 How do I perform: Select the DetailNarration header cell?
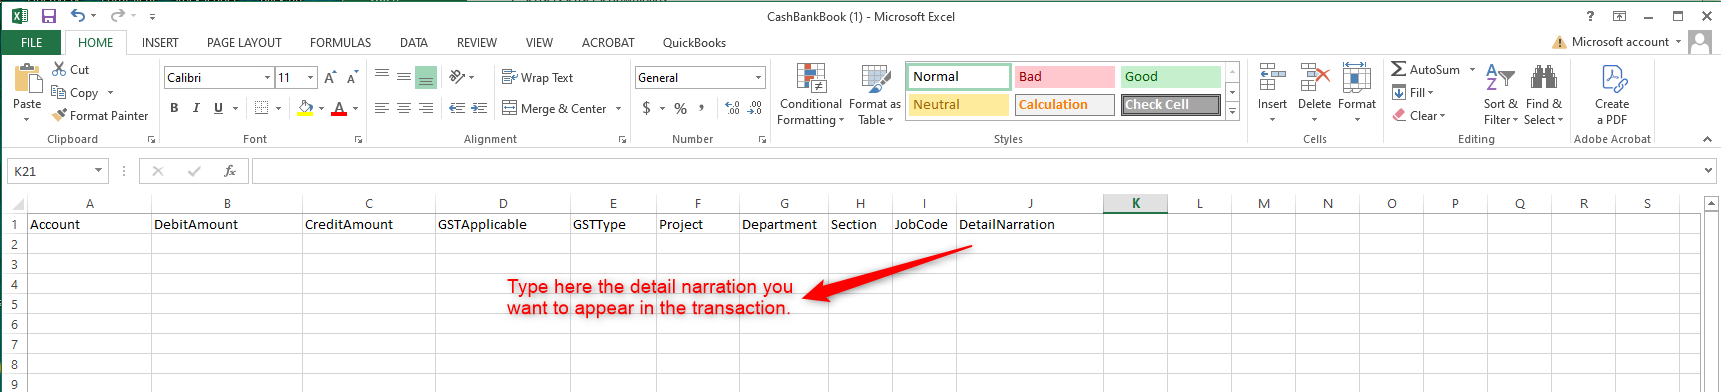pos(1029,224)
